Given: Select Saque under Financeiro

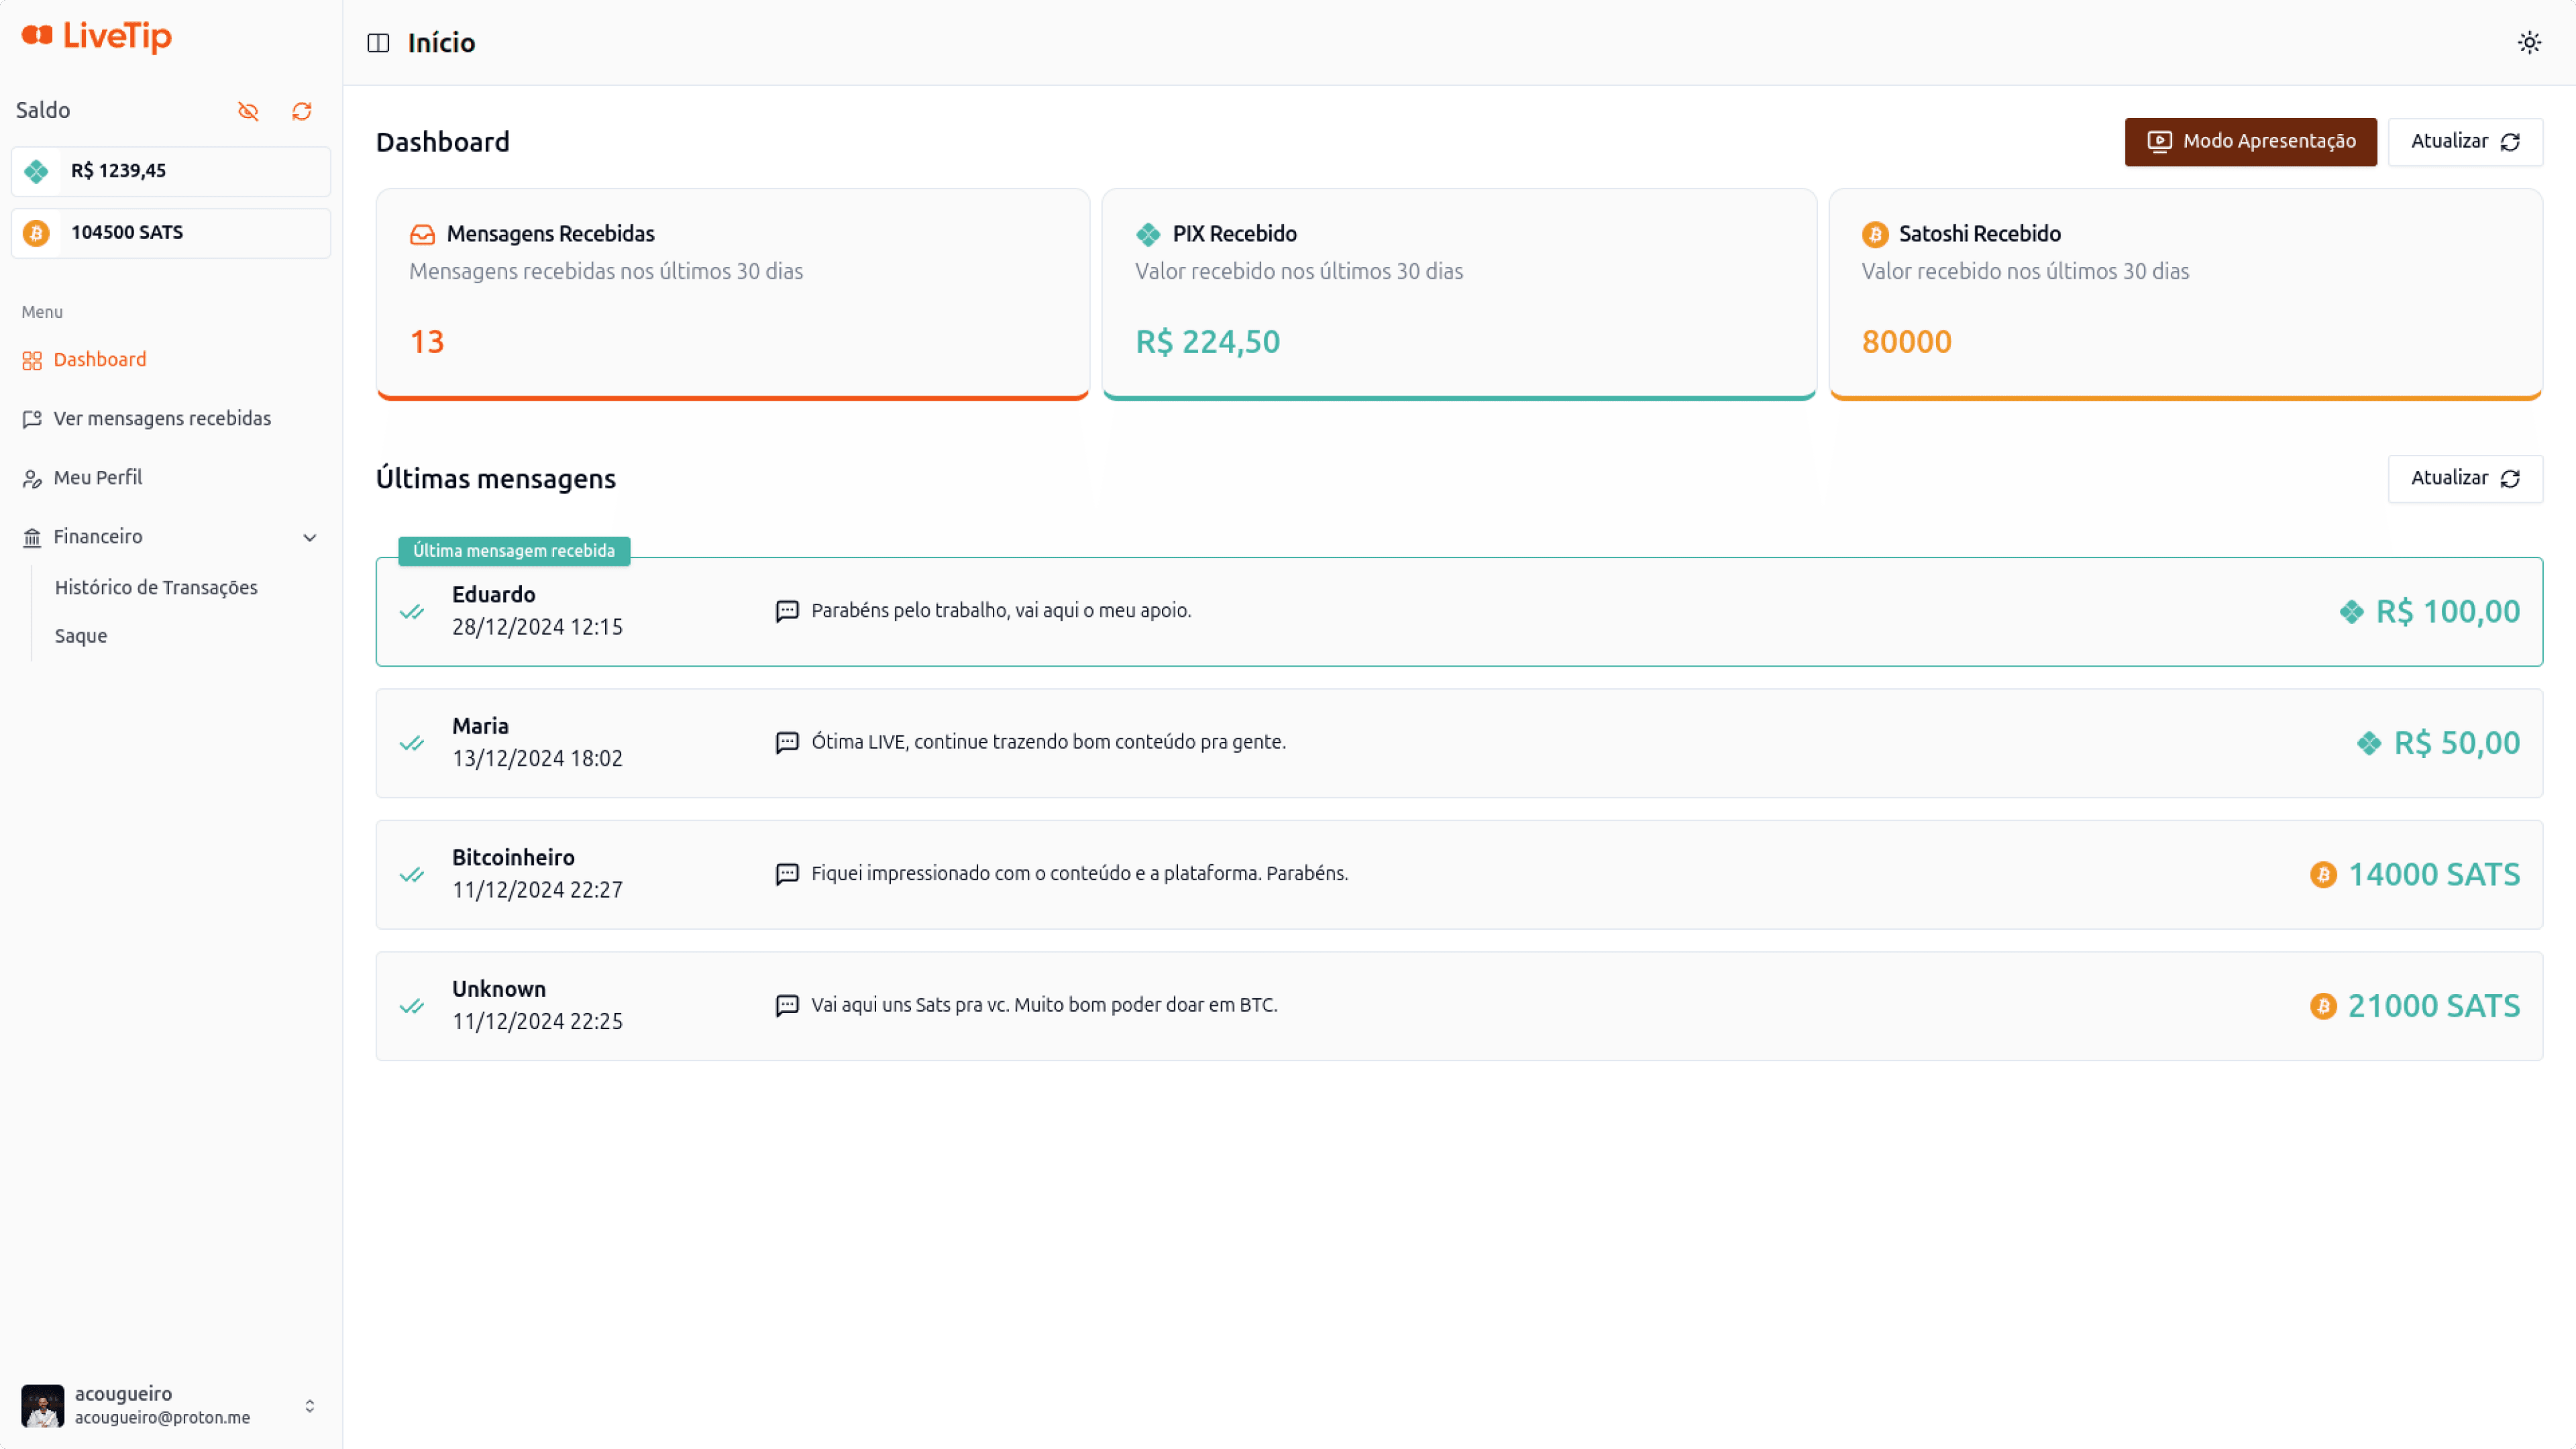Looking at the screenshot, I should tap(80, 635).
